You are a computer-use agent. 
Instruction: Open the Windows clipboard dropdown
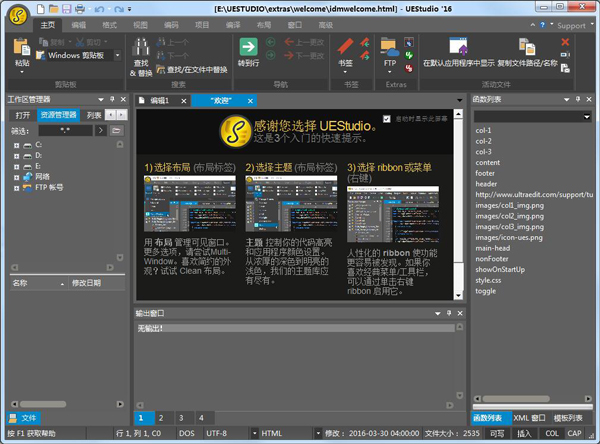pyautogui.click(x=117, y=55)
